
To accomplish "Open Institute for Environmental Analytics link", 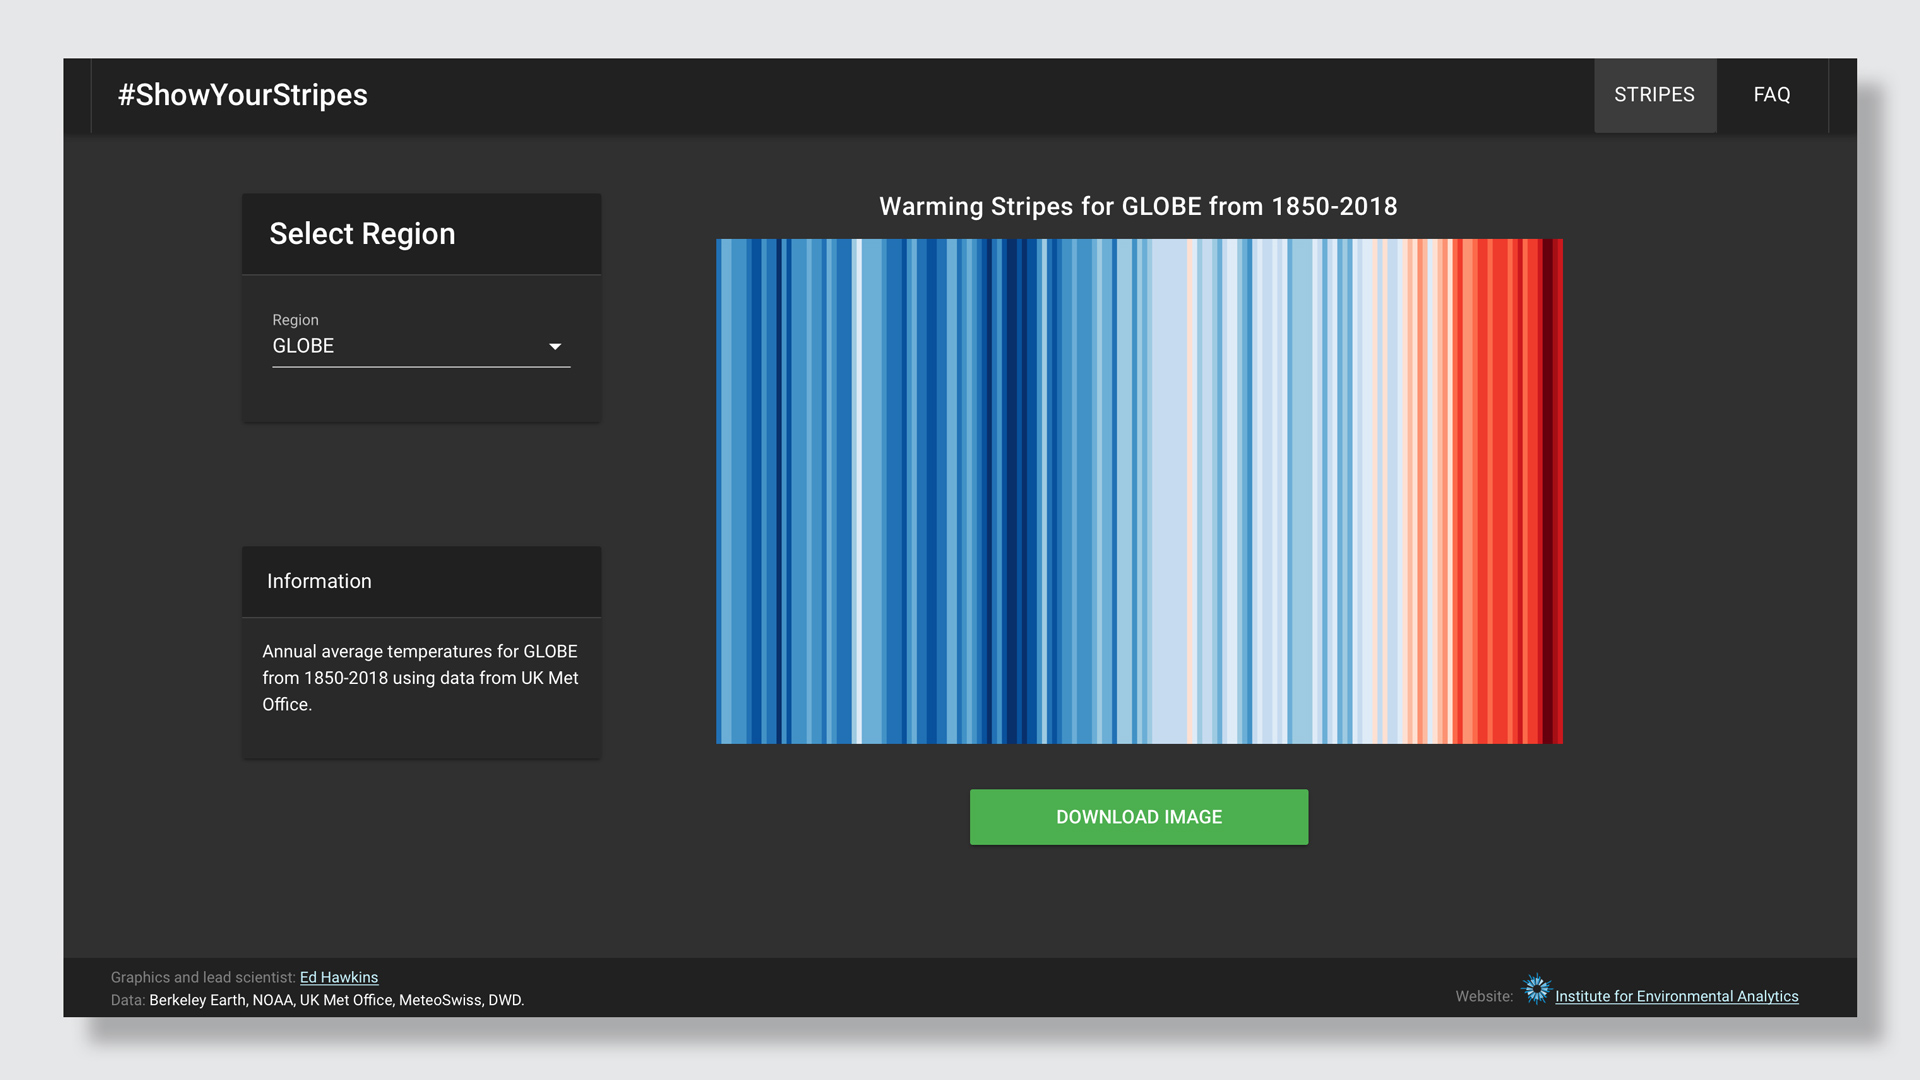I will (1676, 996).
